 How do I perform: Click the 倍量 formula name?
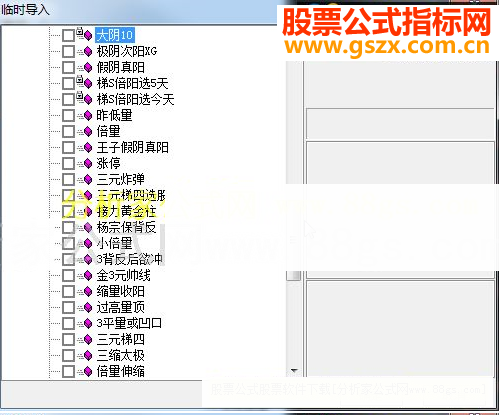(108, 131)
